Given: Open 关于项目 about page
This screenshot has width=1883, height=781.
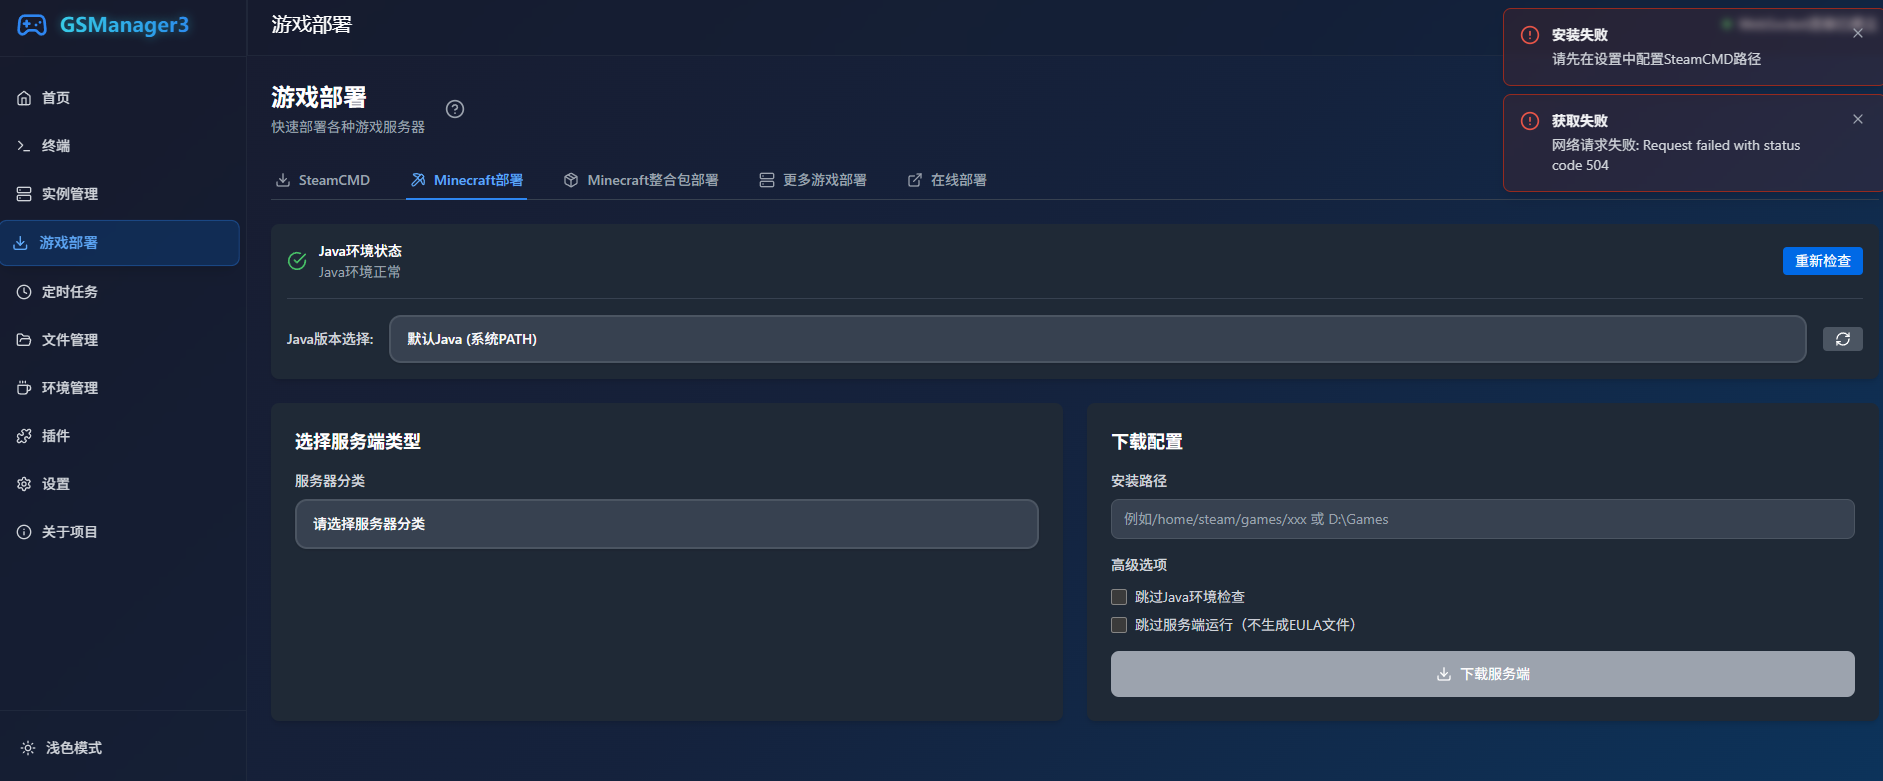Looking at the screenshot, I should 120,532.
